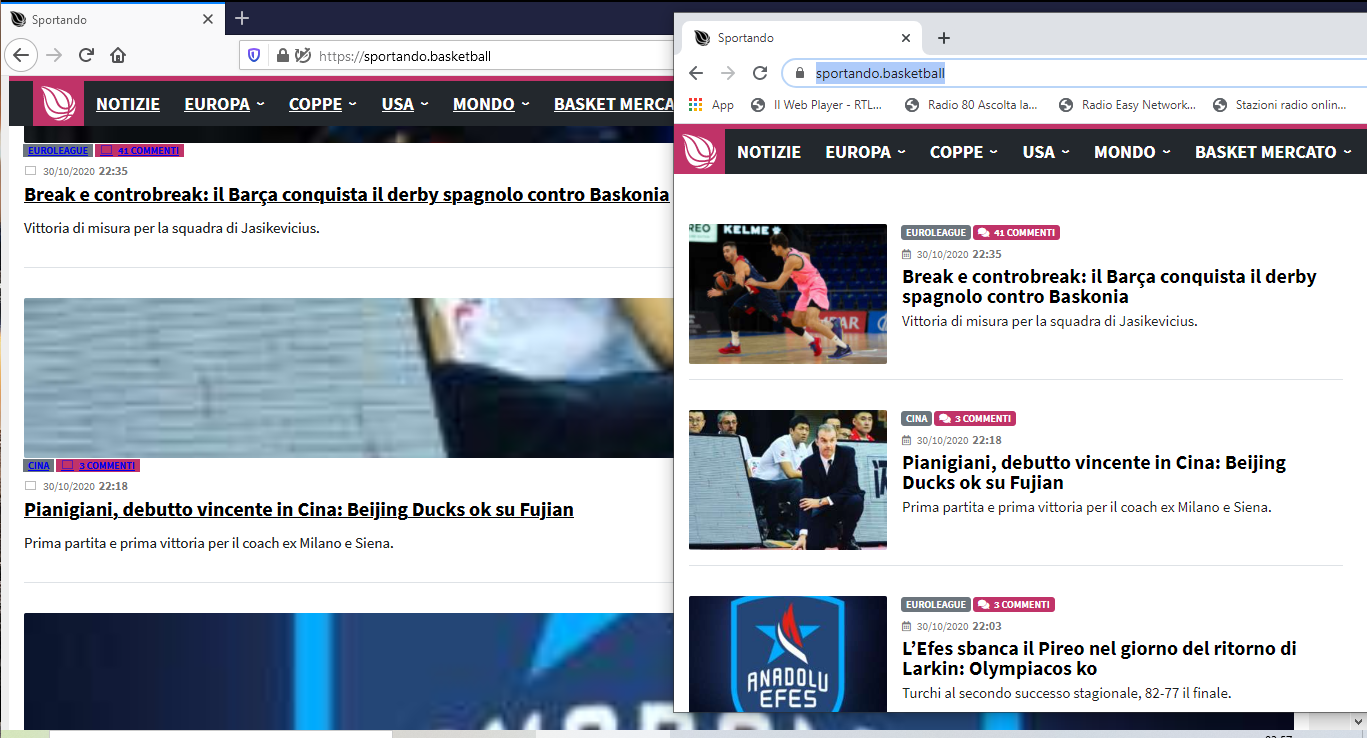
Task: Click the Chrome forward arrow
Action: (728, 73)
